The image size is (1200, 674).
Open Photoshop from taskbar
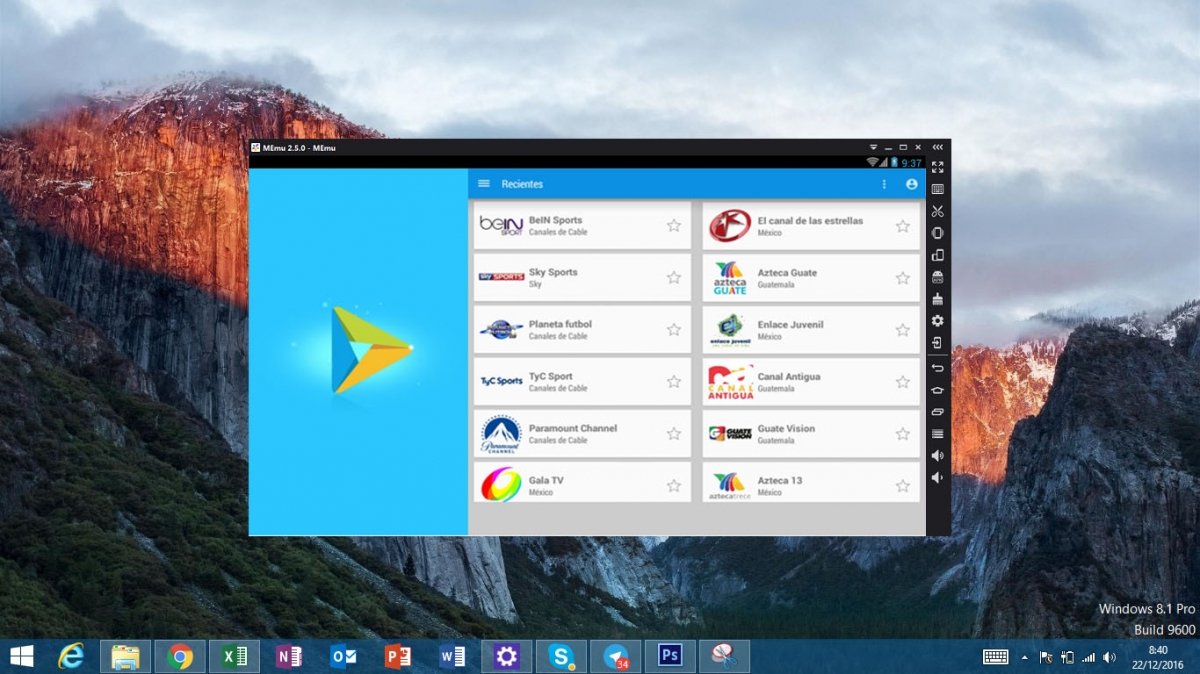tap(670, 656)
